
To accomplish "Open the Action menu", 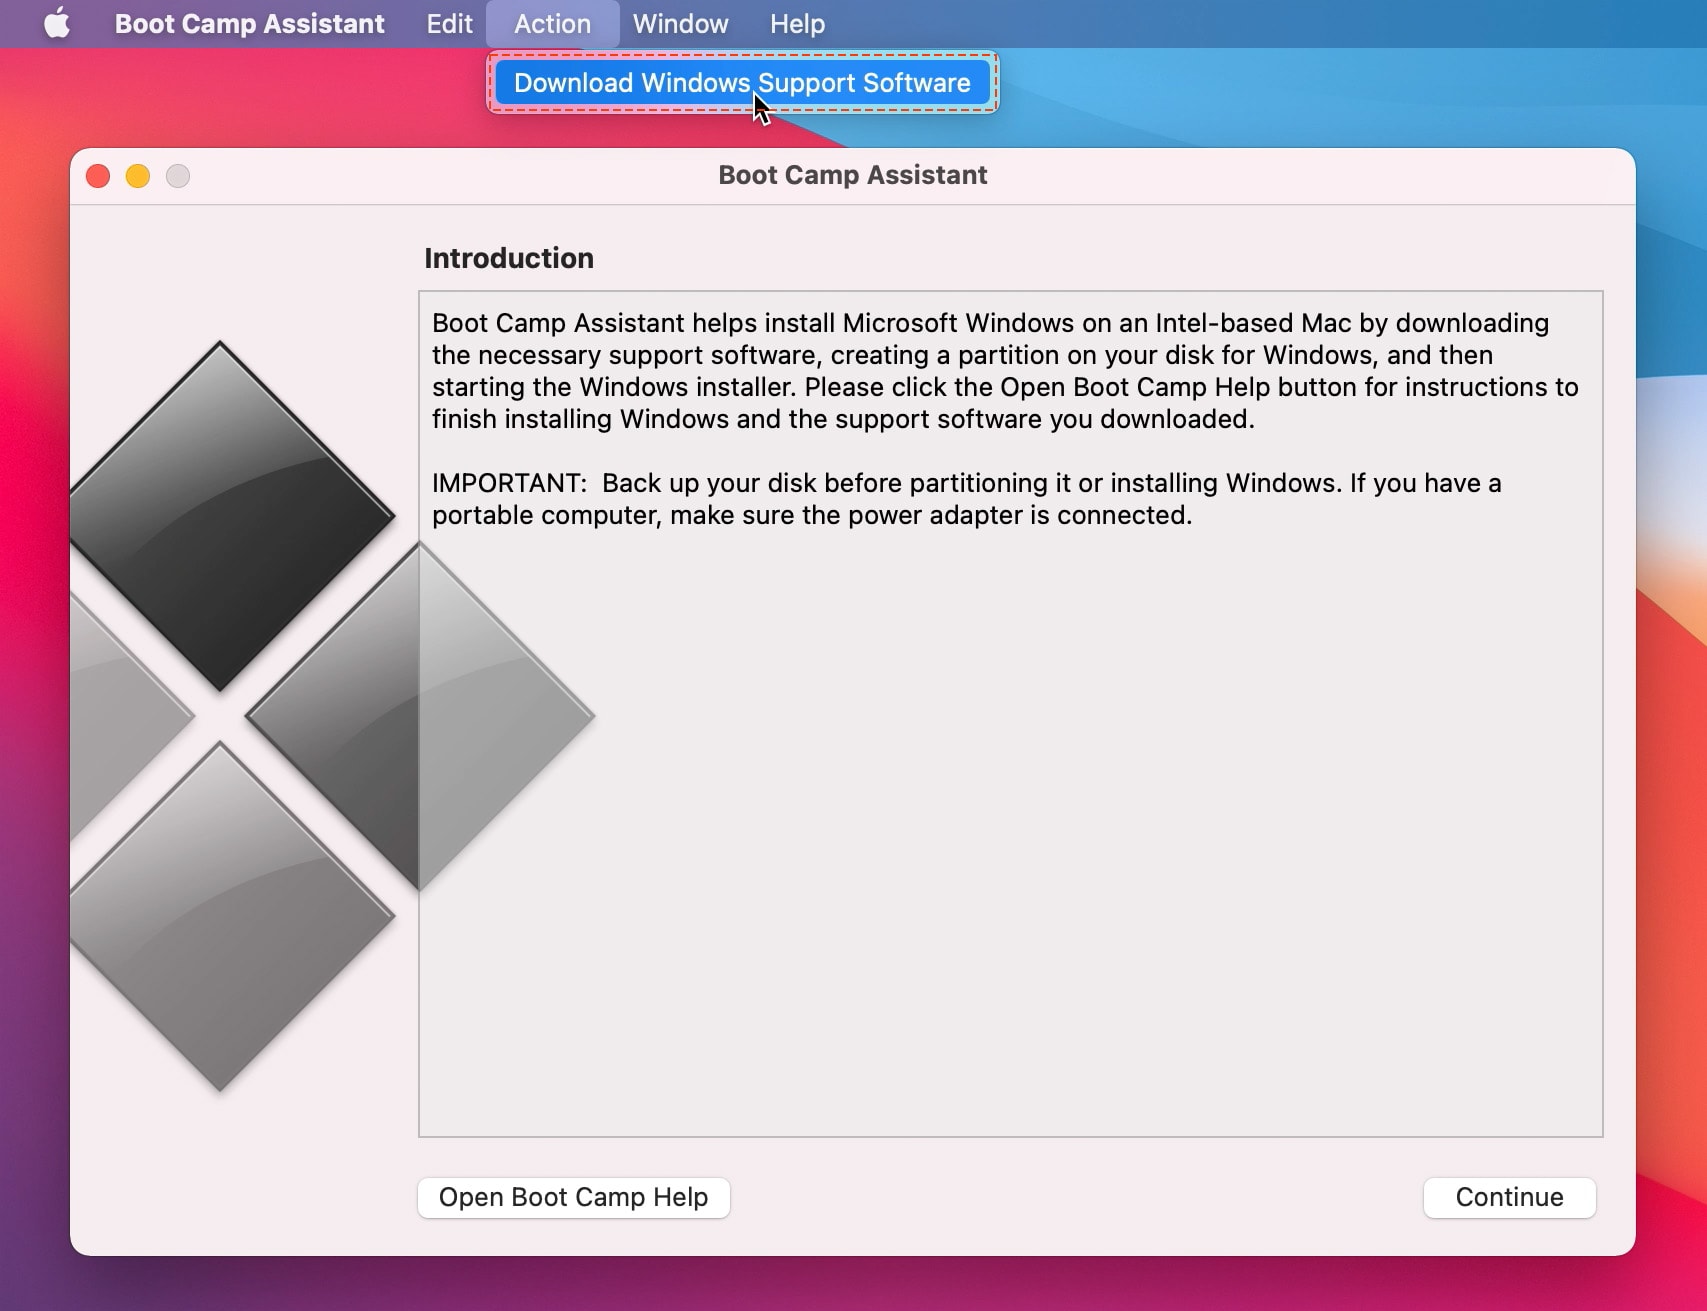I will point(552,23).
